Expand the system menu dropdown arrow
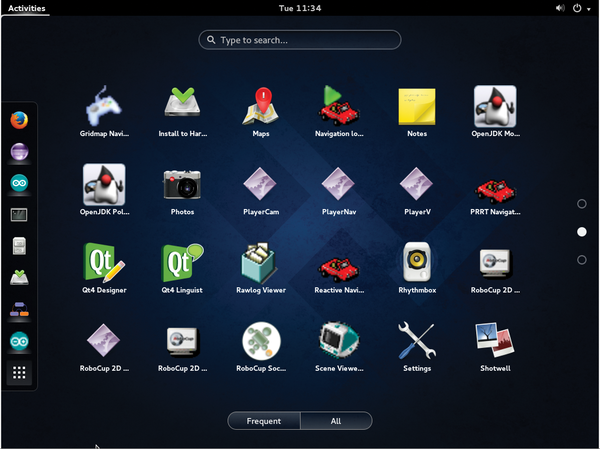This screenshot has width=600, height=449. 589,9
